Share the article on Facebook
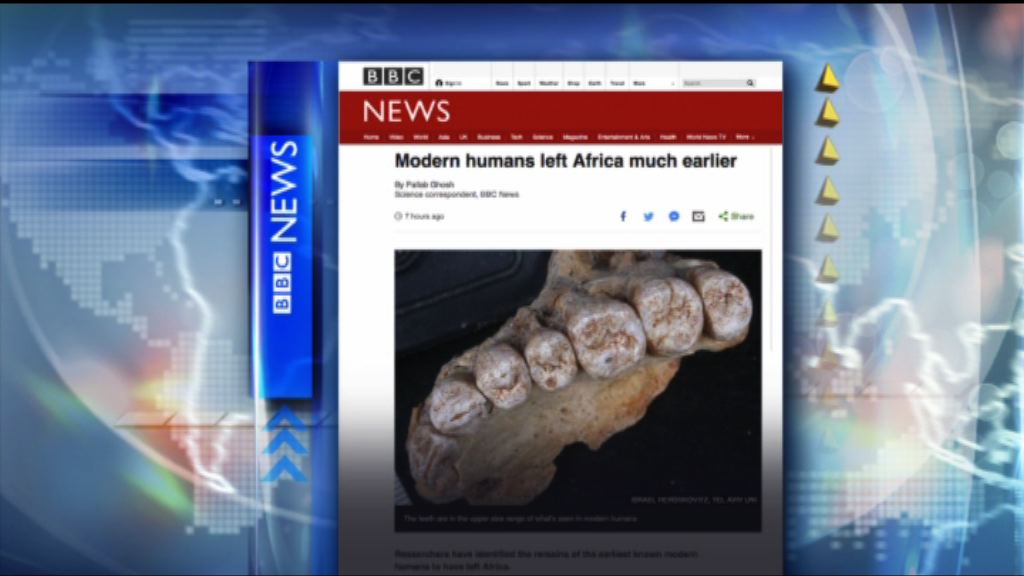 (623, 216)
